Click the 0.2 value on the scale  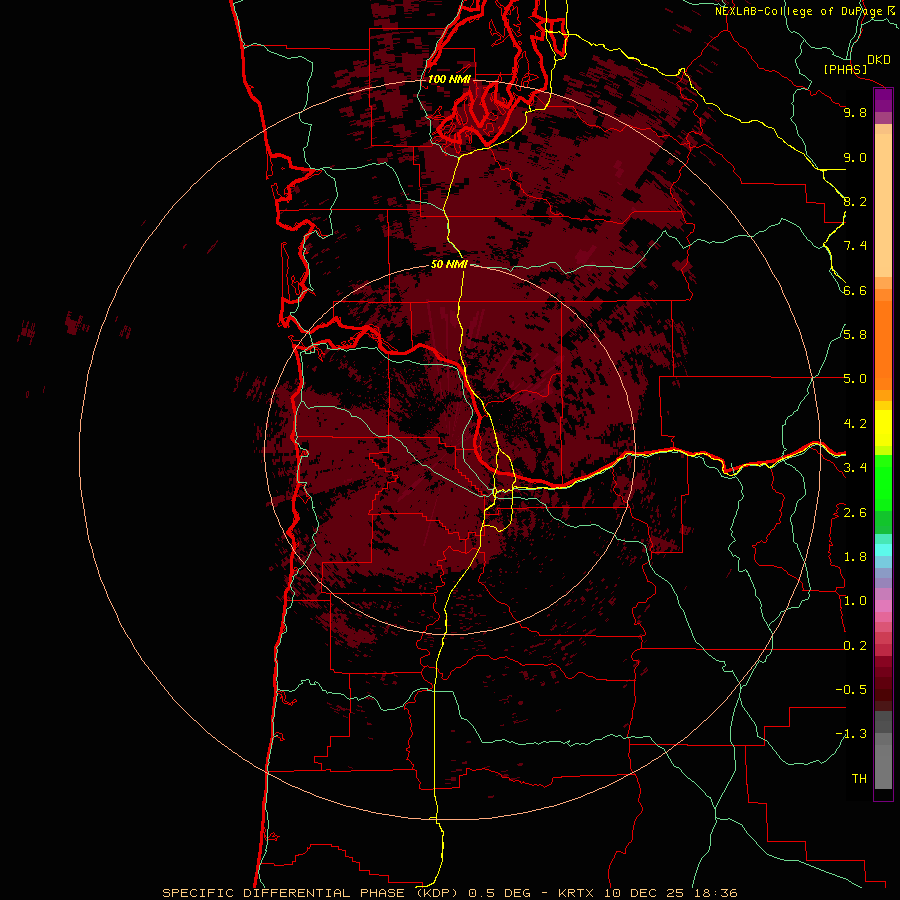click(x=855, y=646)
